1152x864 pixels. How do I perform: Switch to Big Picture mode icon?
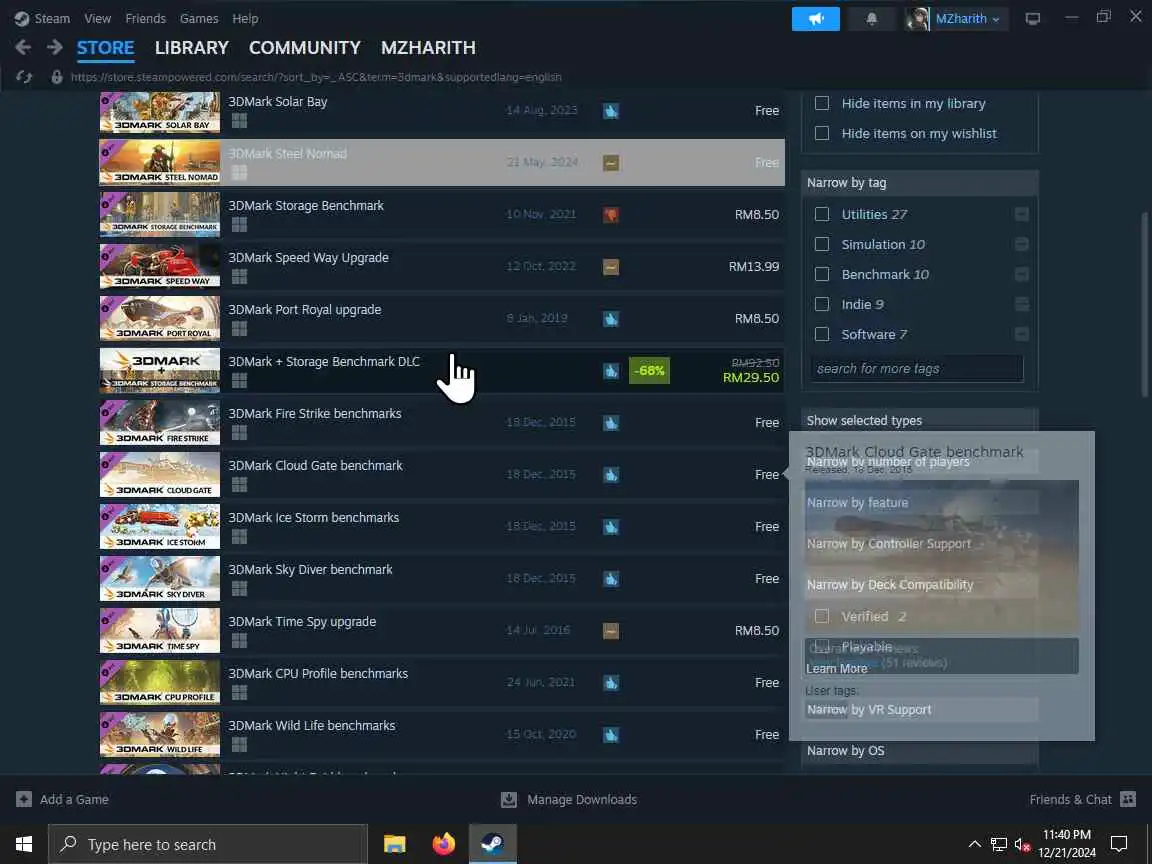tap(1033, 18)
